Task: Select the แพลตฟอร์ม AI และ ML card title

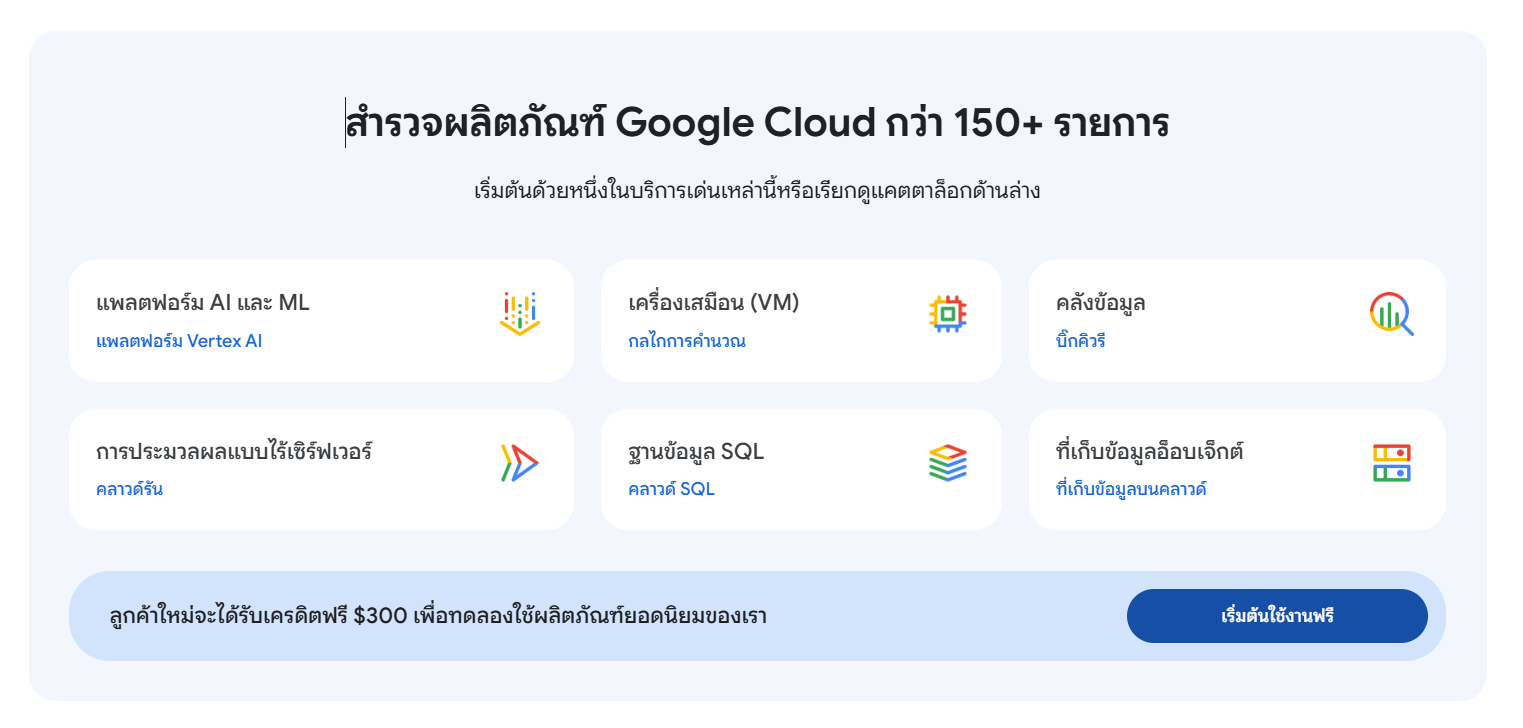Action: coord(203,303)
